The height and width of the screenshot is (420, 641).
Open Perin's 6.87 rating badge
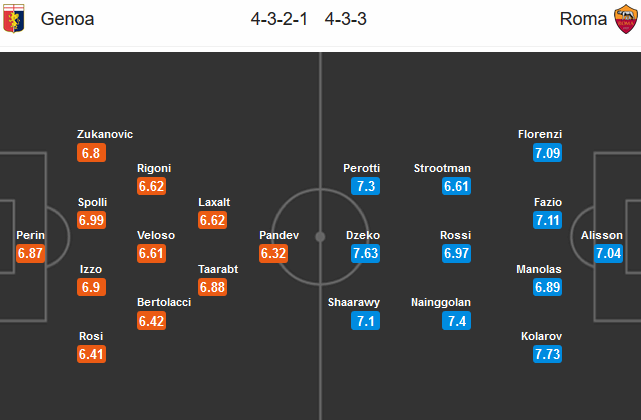(32, 254)
